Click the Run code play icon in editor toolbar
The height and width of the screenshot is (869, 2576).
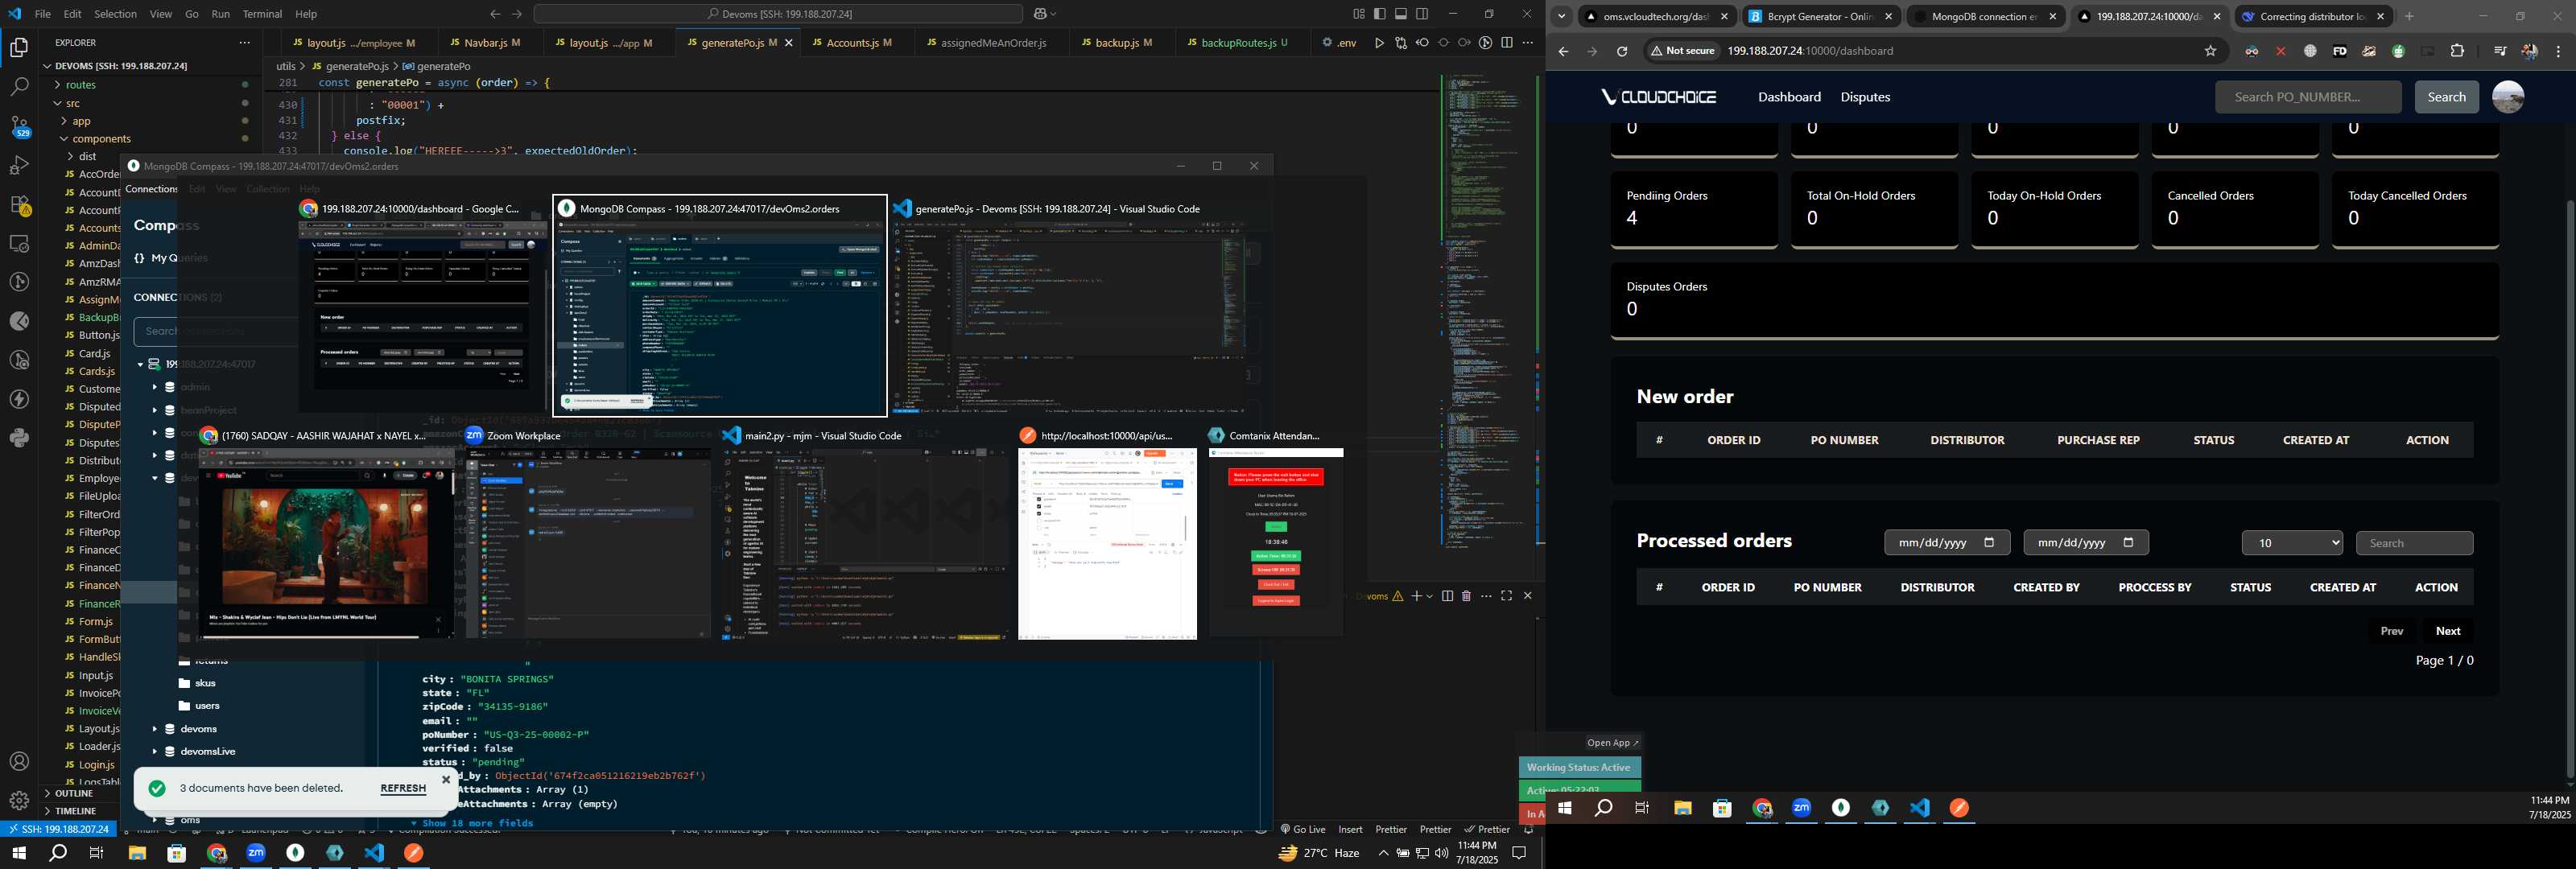tap(1379, 43)
